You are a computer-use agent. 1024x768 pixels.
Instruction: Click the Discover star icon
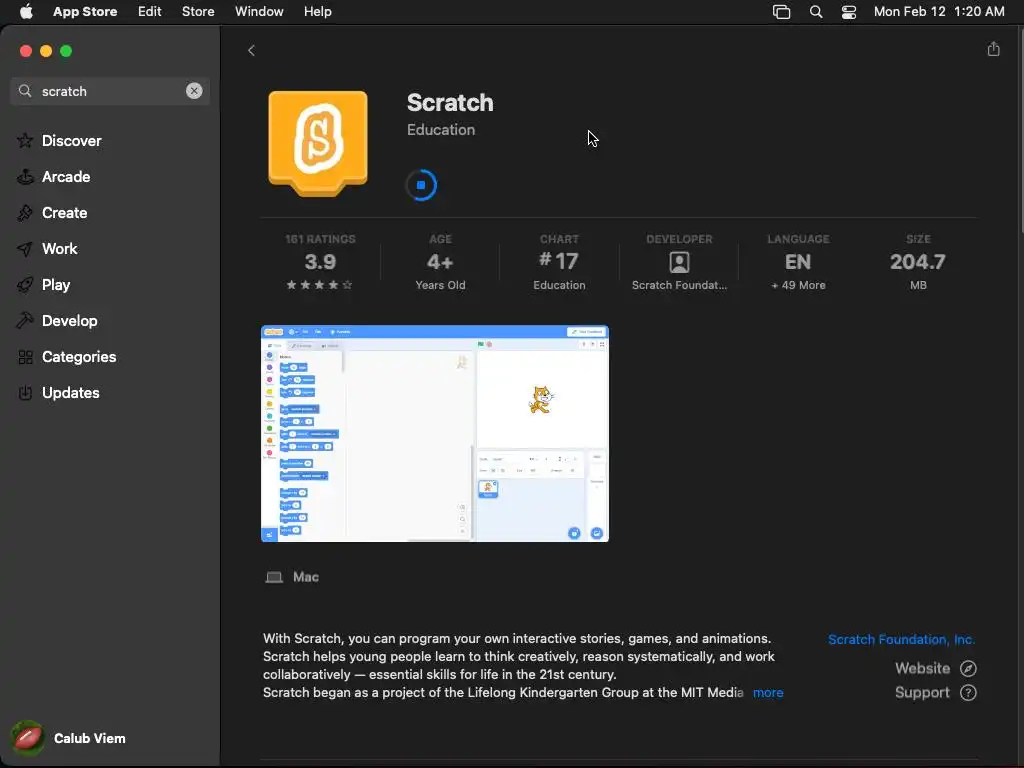click(x=25, y=140)
